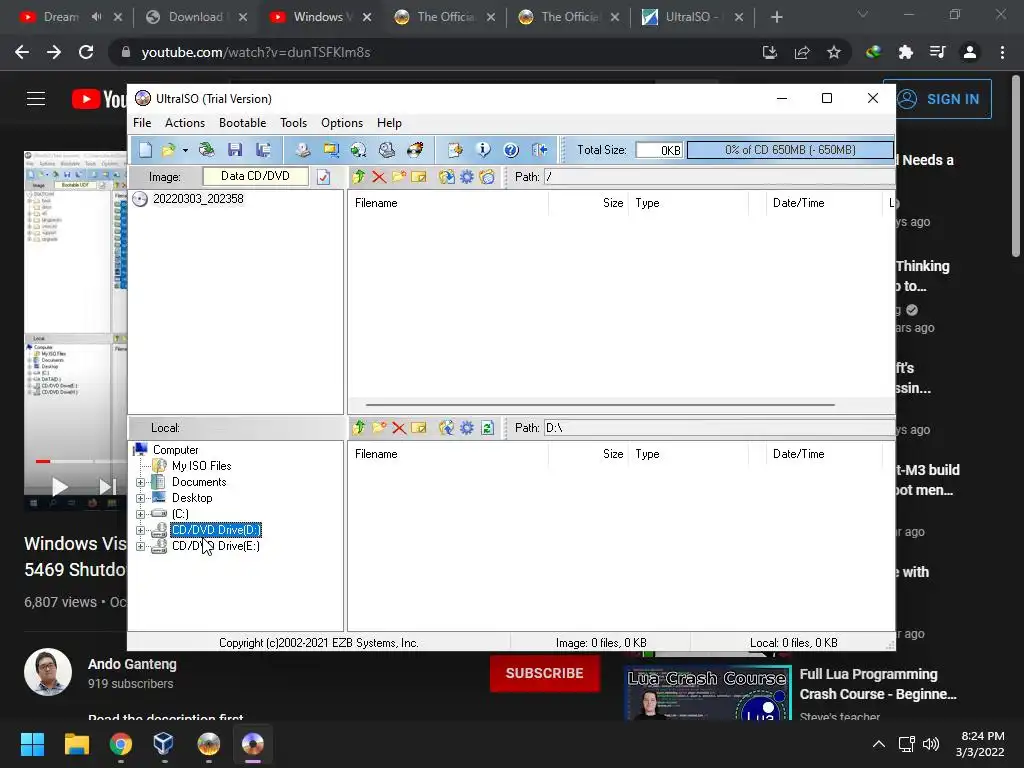Click the blue Help question mark icon
Screen dimensions: 1024x768
pyautogui.click(x=511, y=150)
